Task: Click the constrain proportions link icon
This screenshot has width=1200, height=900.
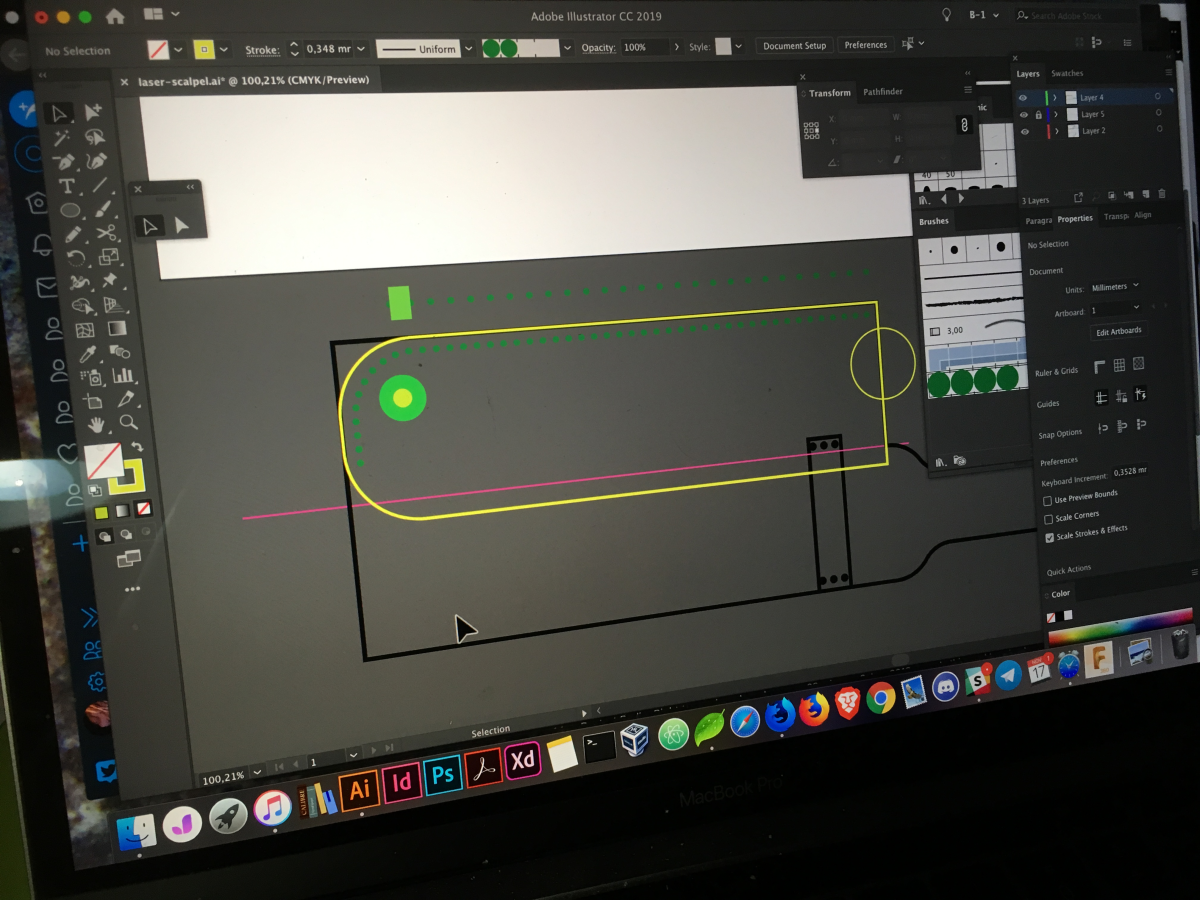Action: (x=964, y=125)
